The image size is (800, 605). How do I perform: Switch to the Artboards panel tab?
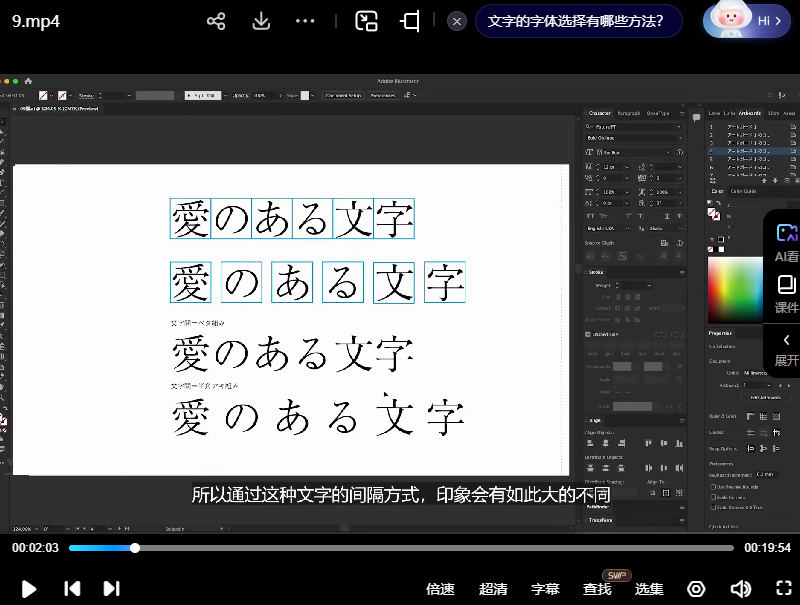pyautogui.click(x=749, y=113)
